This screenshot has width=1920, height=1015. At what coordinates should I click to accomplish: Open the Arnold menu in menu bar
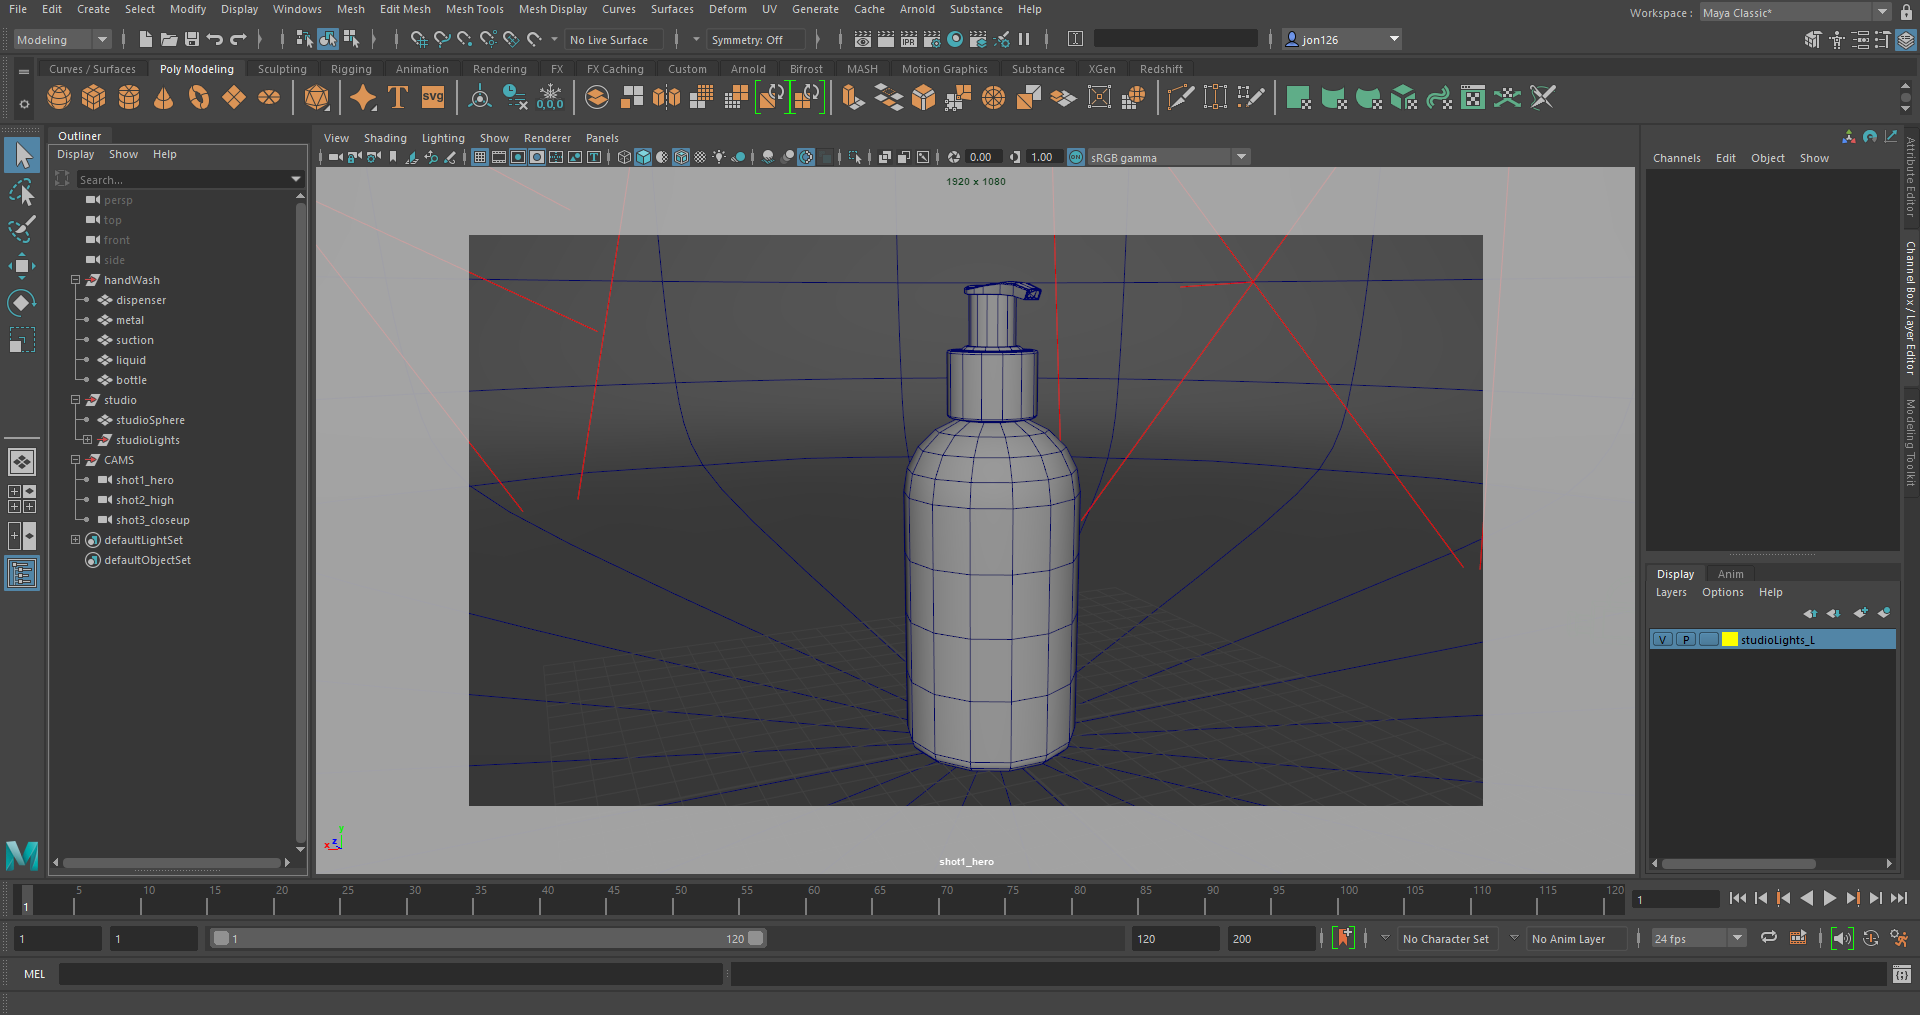click(917, 9)
